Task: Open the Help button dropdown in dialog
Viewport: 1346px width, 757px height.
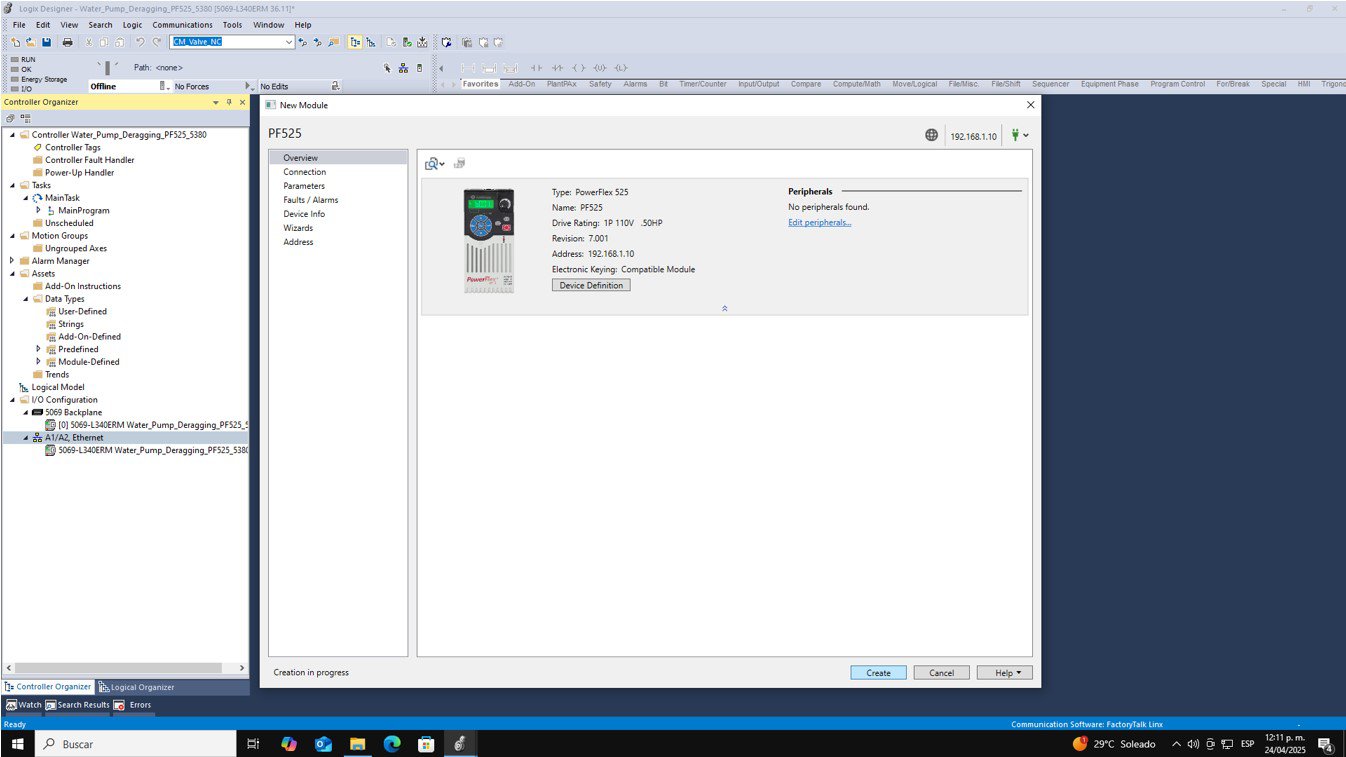Action: pyautogui.click(x=1004, y=673)
